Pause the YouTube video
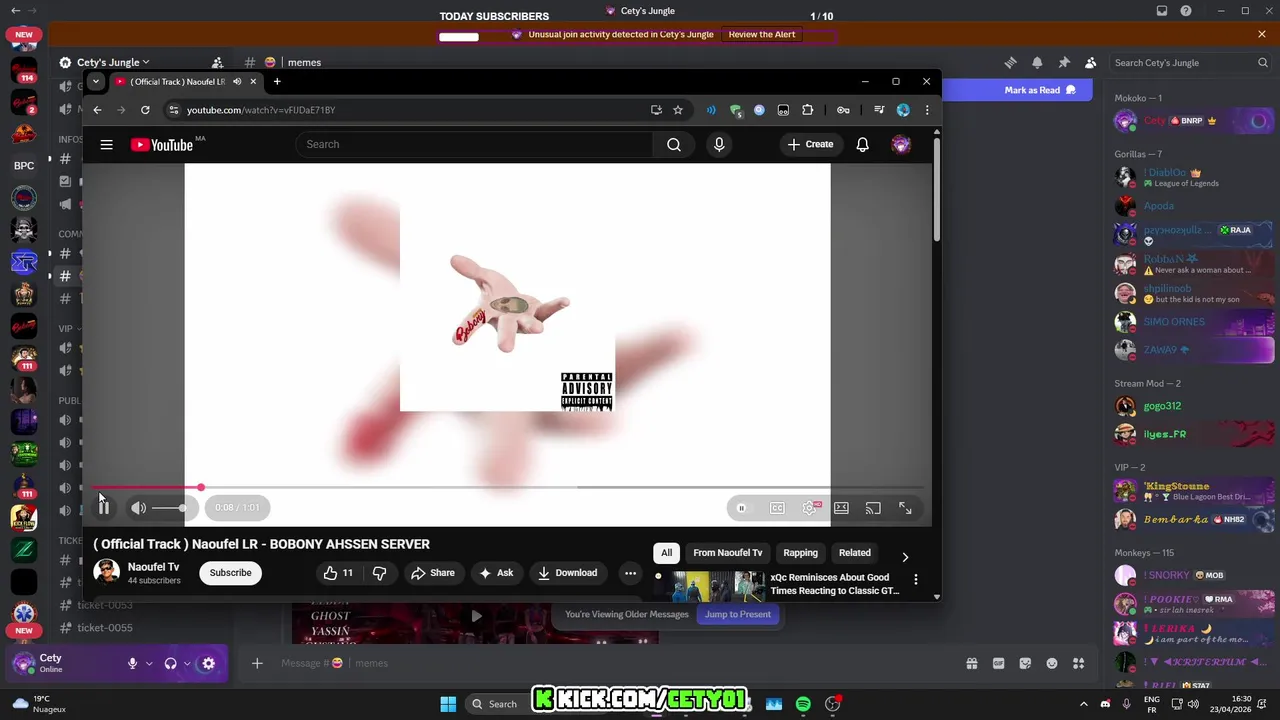The width and height of the screenshot is (1280, 720). [x=104, y=508]
